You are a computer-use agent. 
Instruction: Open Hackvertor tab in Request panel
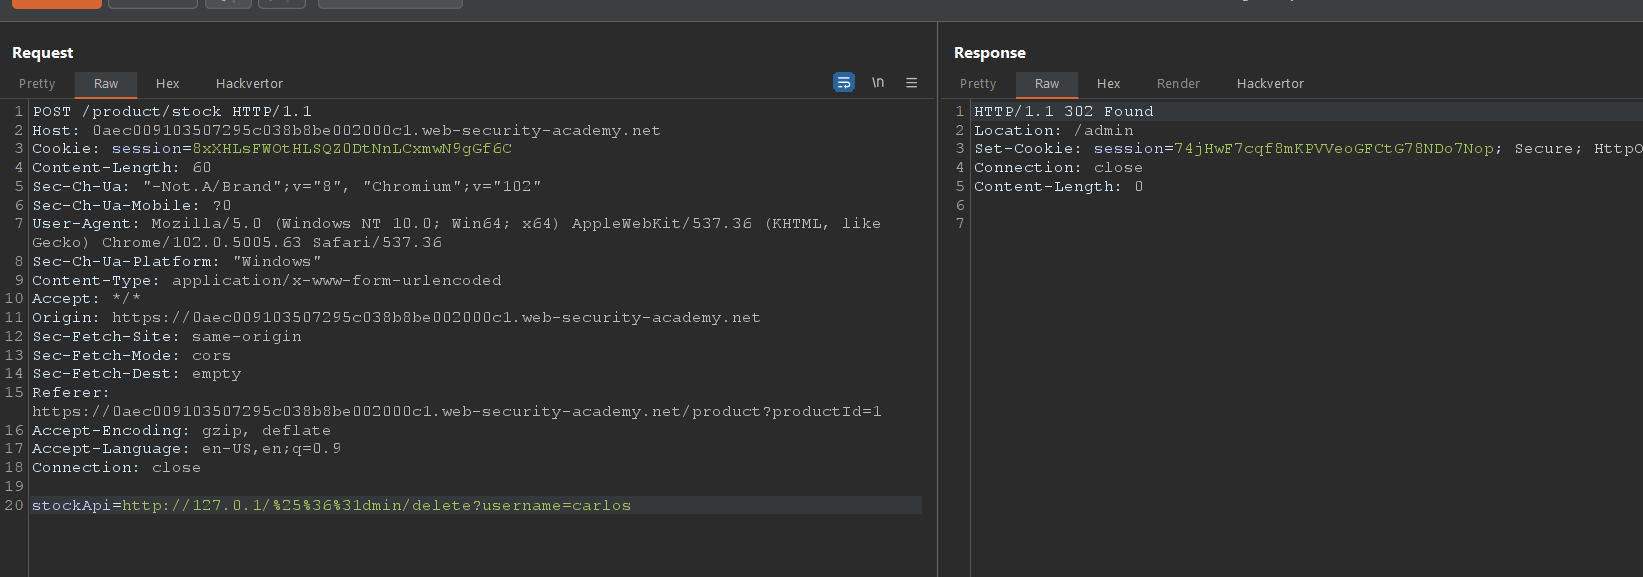tap(249, 84)
